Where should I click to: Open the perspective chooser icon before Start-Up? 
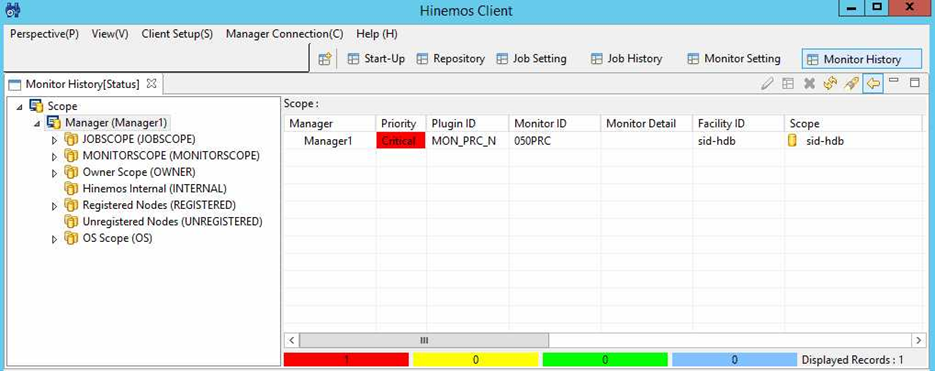pyautogui.click(x=324, y=59)
